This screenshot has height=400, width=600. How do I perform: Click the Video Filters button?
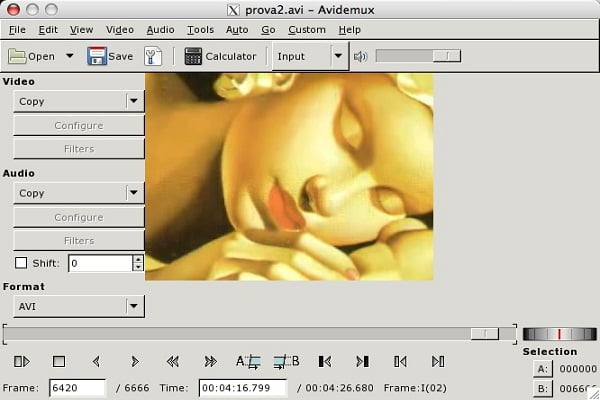(x=79, y=149)
